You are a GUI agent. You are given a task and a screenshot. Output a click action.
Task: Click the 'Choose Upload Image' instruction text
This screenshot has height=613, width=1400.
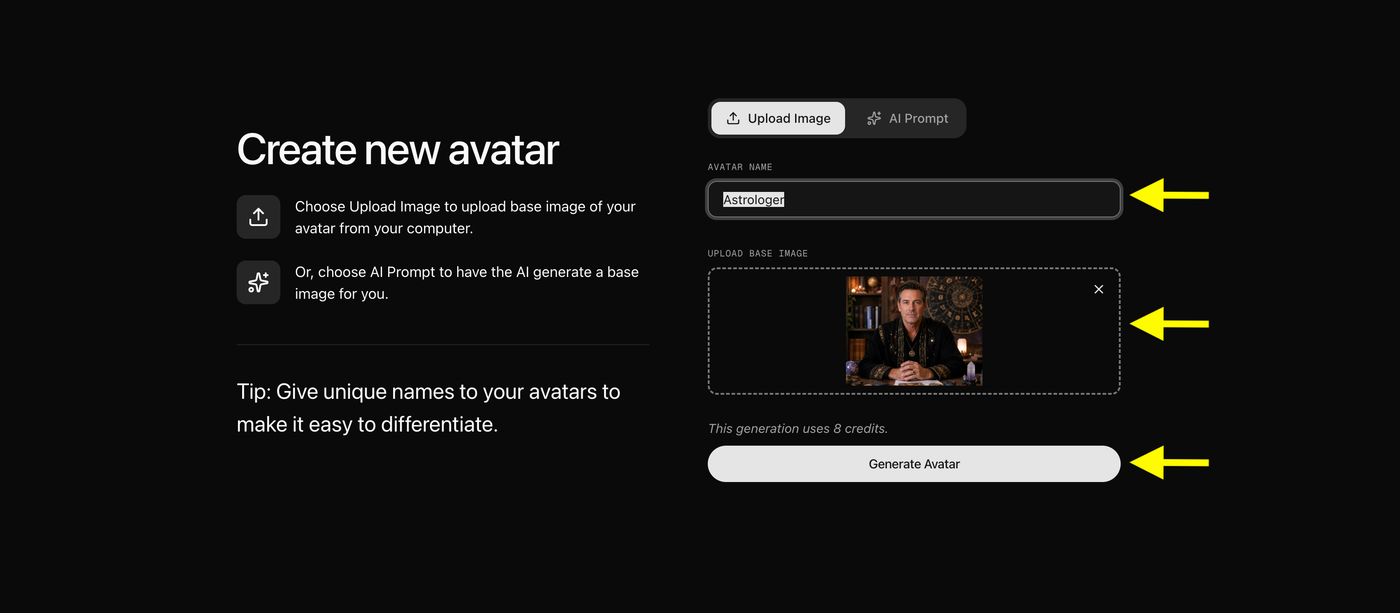(x=465, y=217)
